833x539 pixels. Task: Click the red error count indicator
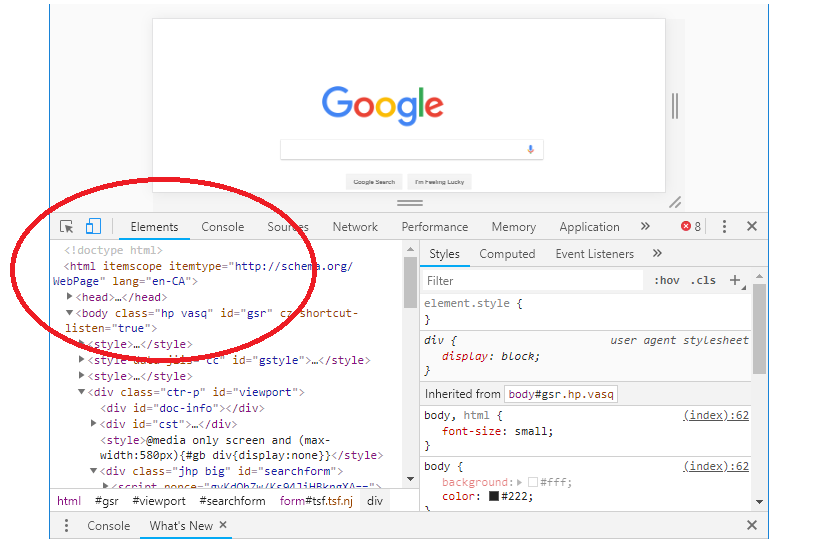click(691, 227)
